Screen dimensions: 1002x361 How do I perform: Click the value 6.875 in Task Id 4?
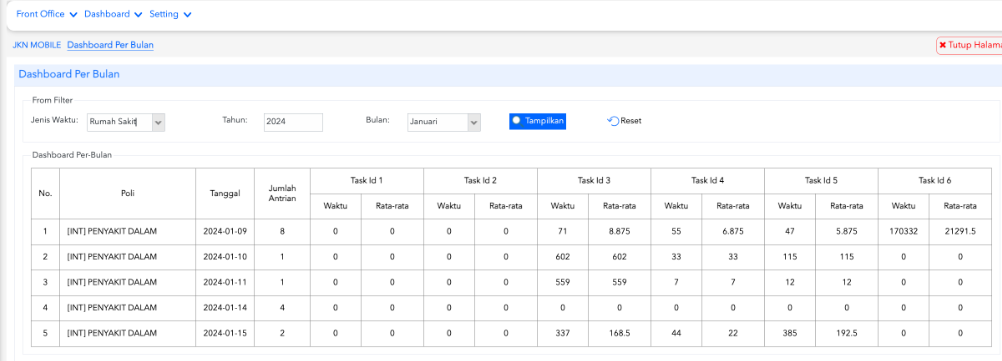733,231
